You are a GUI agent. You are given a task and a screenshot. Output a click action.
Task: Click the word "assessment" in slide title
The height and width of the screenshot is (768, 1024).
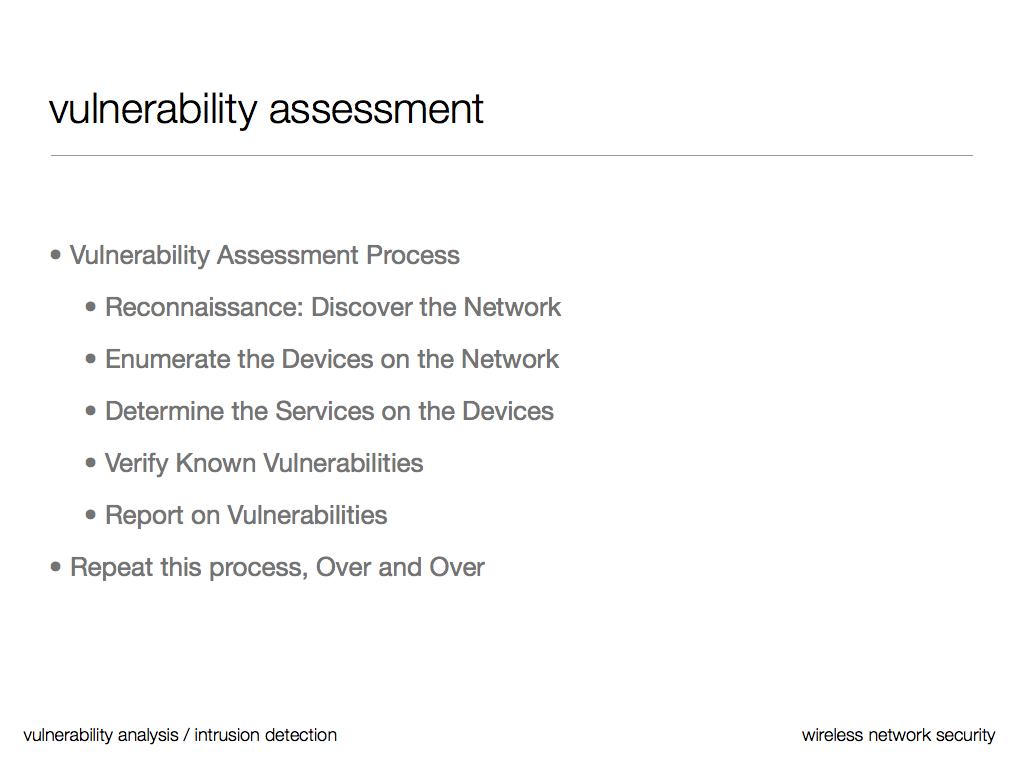[x=376, y=109]
